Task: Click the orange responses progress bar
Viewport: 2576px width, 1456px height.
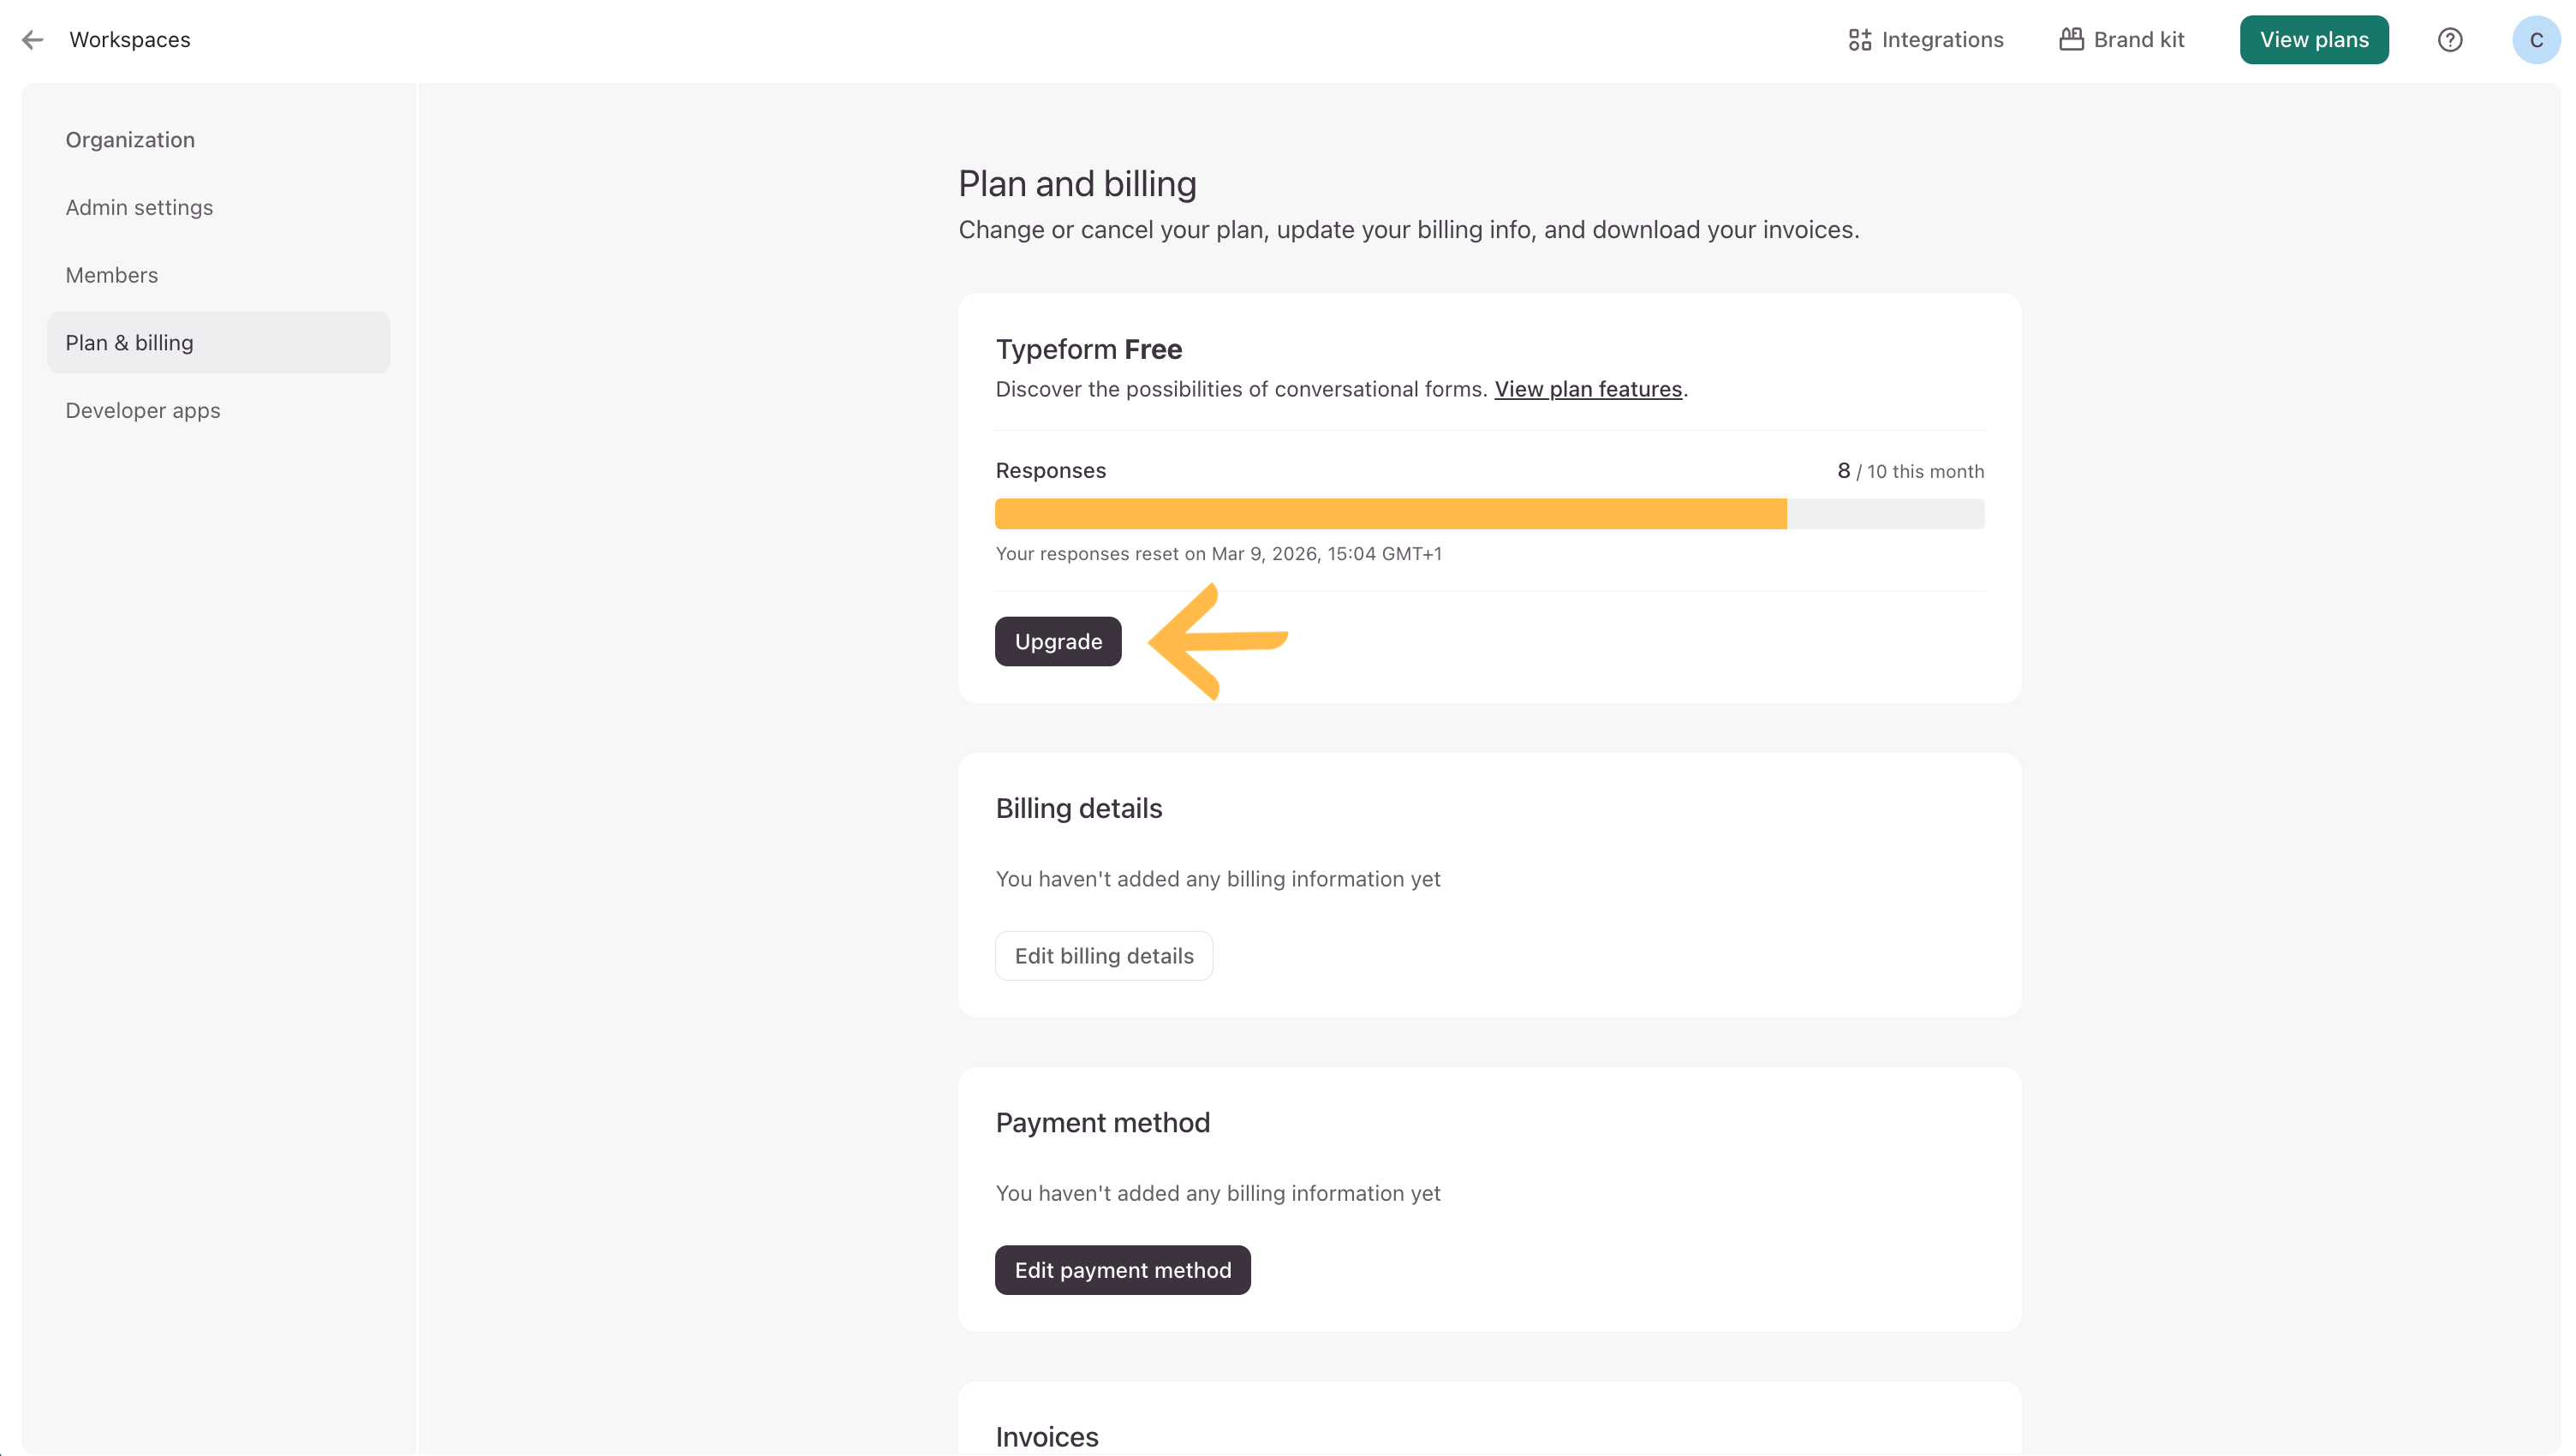Action: (x=1390, y=514)
